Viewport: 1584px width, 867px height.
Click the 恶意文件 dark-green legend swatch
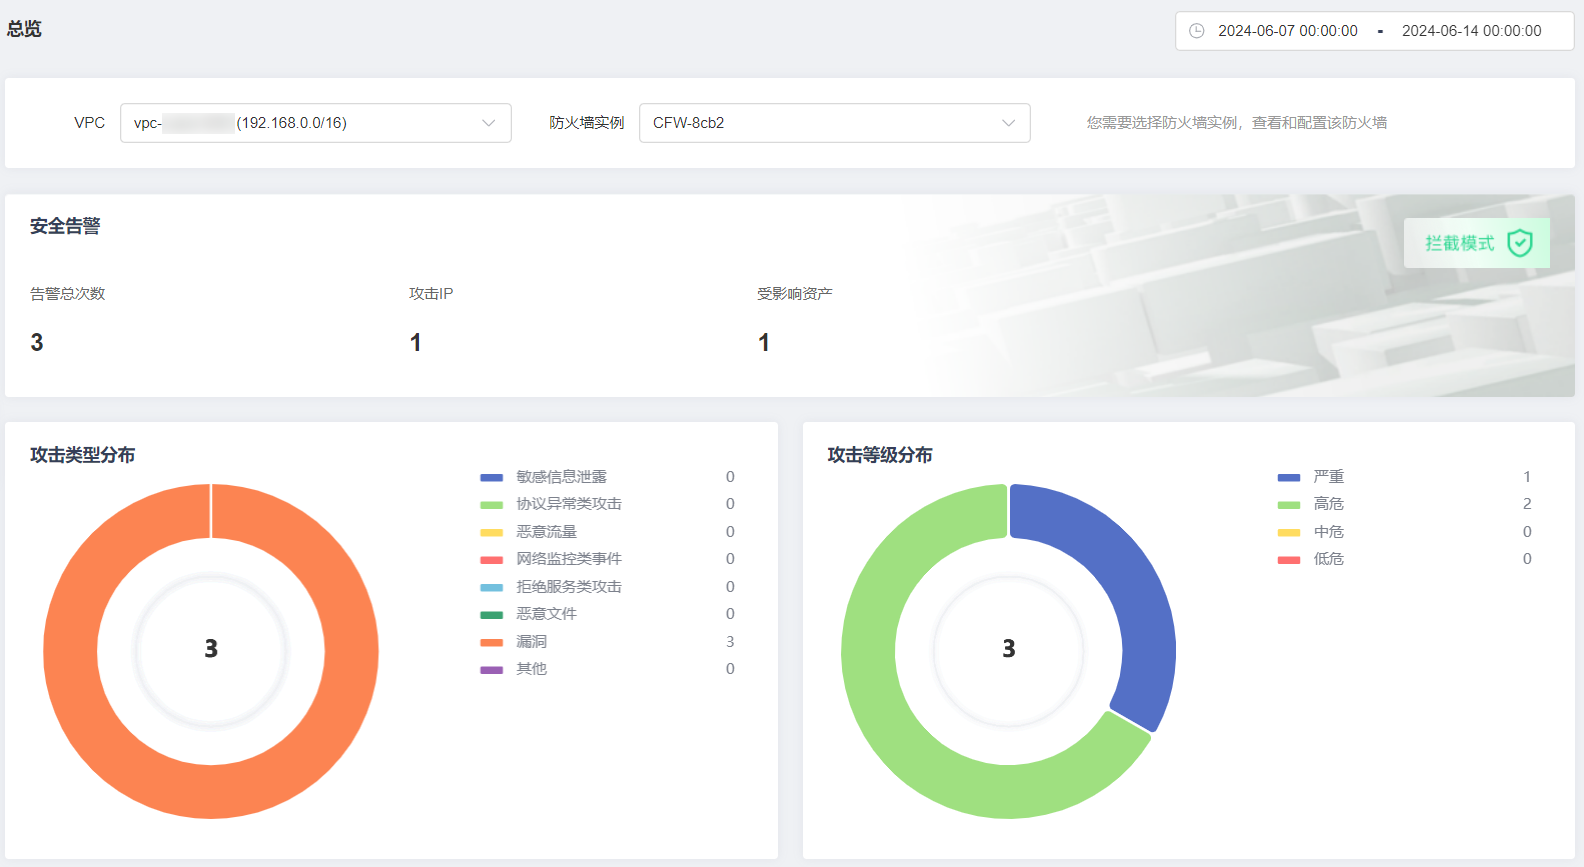[491, 615]
